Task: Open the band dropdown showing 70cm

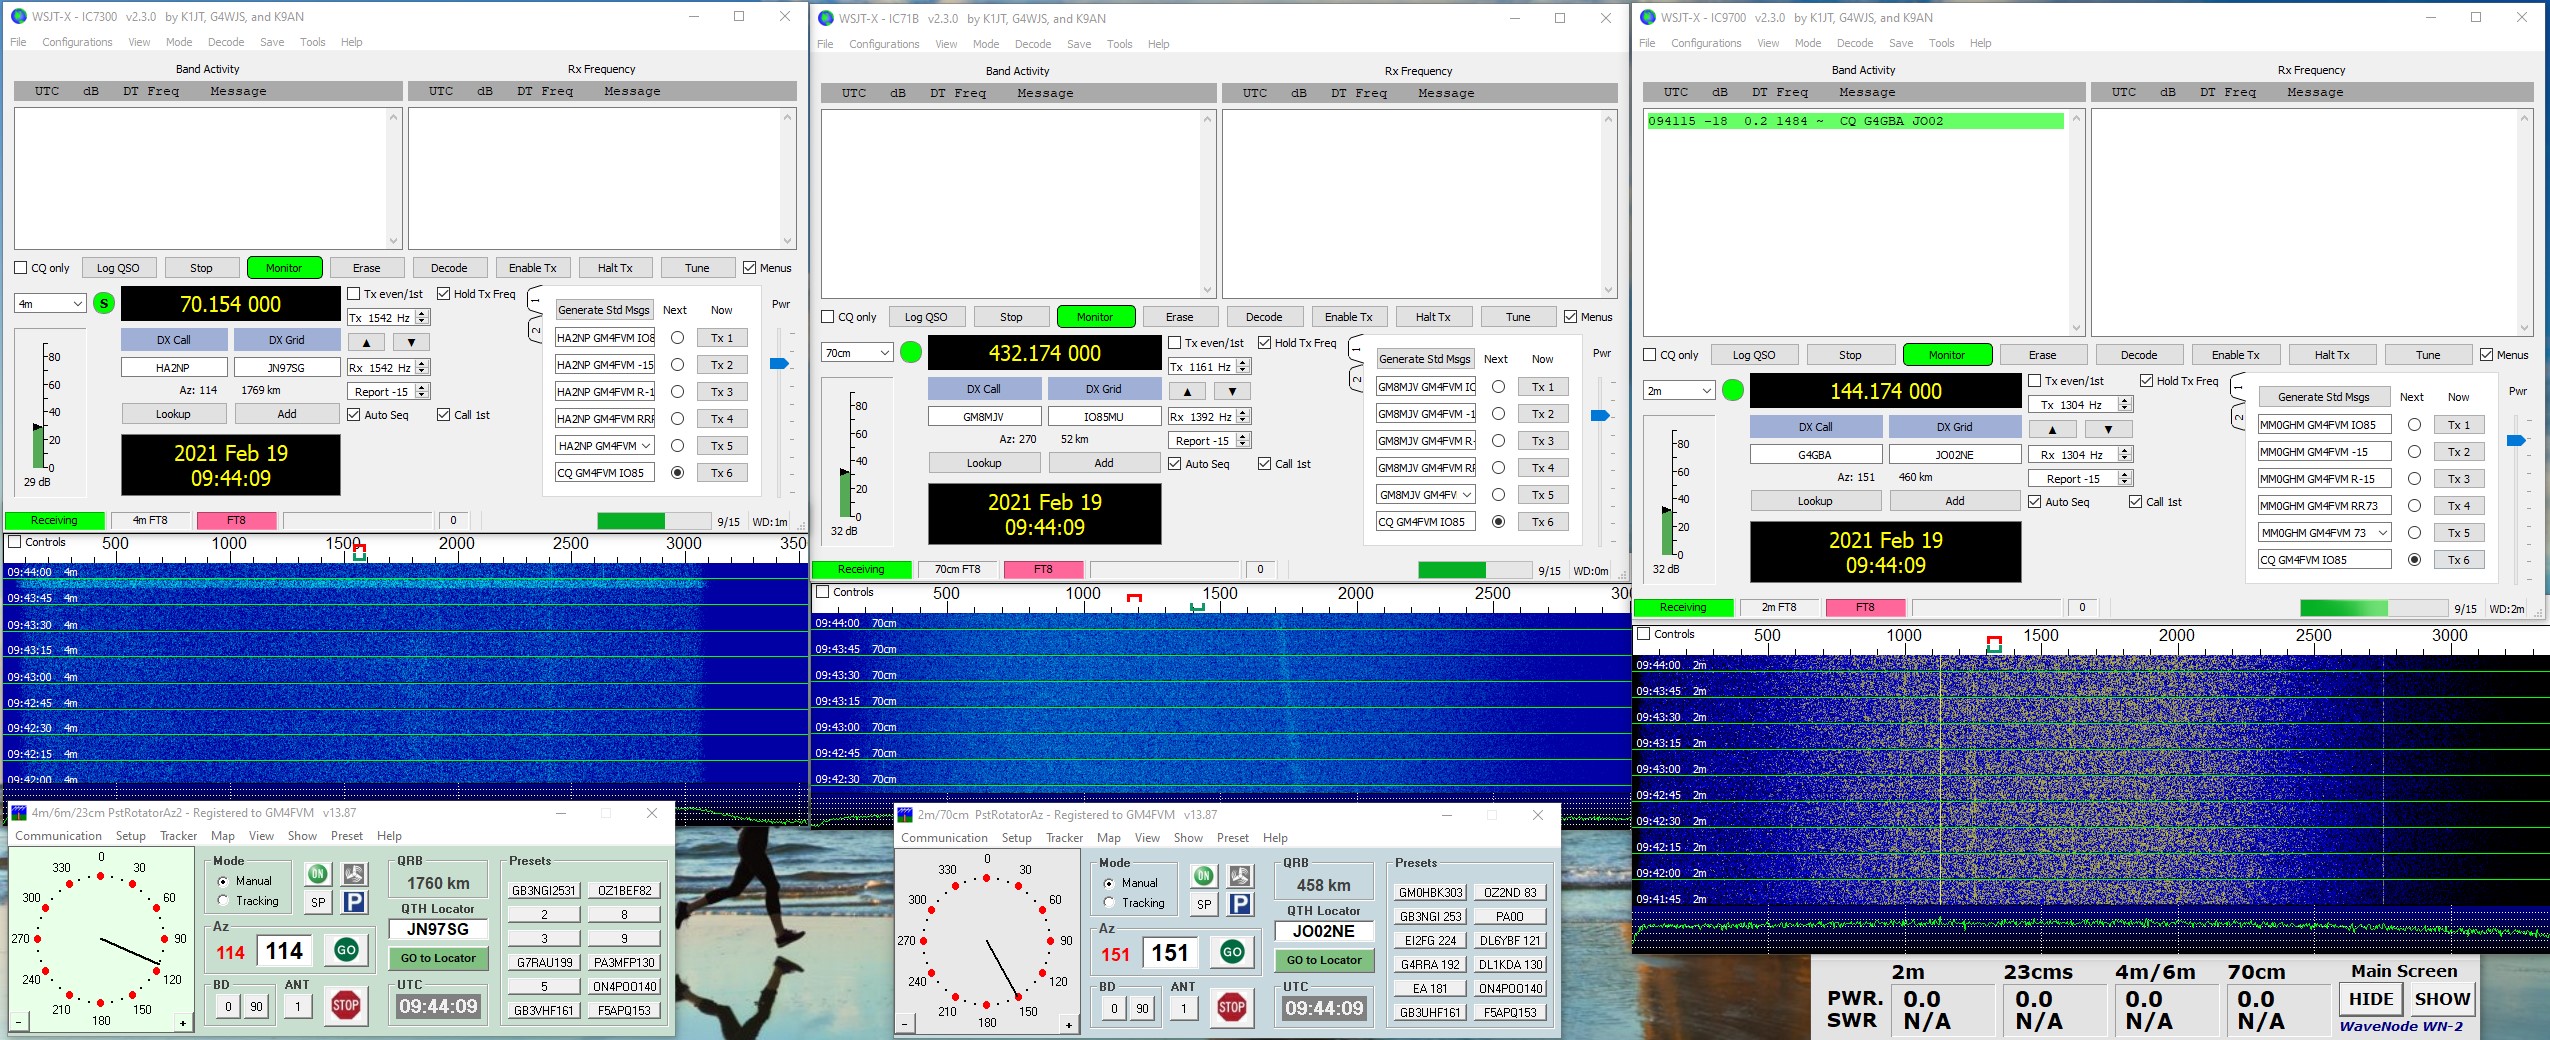Action: [857, 352]
